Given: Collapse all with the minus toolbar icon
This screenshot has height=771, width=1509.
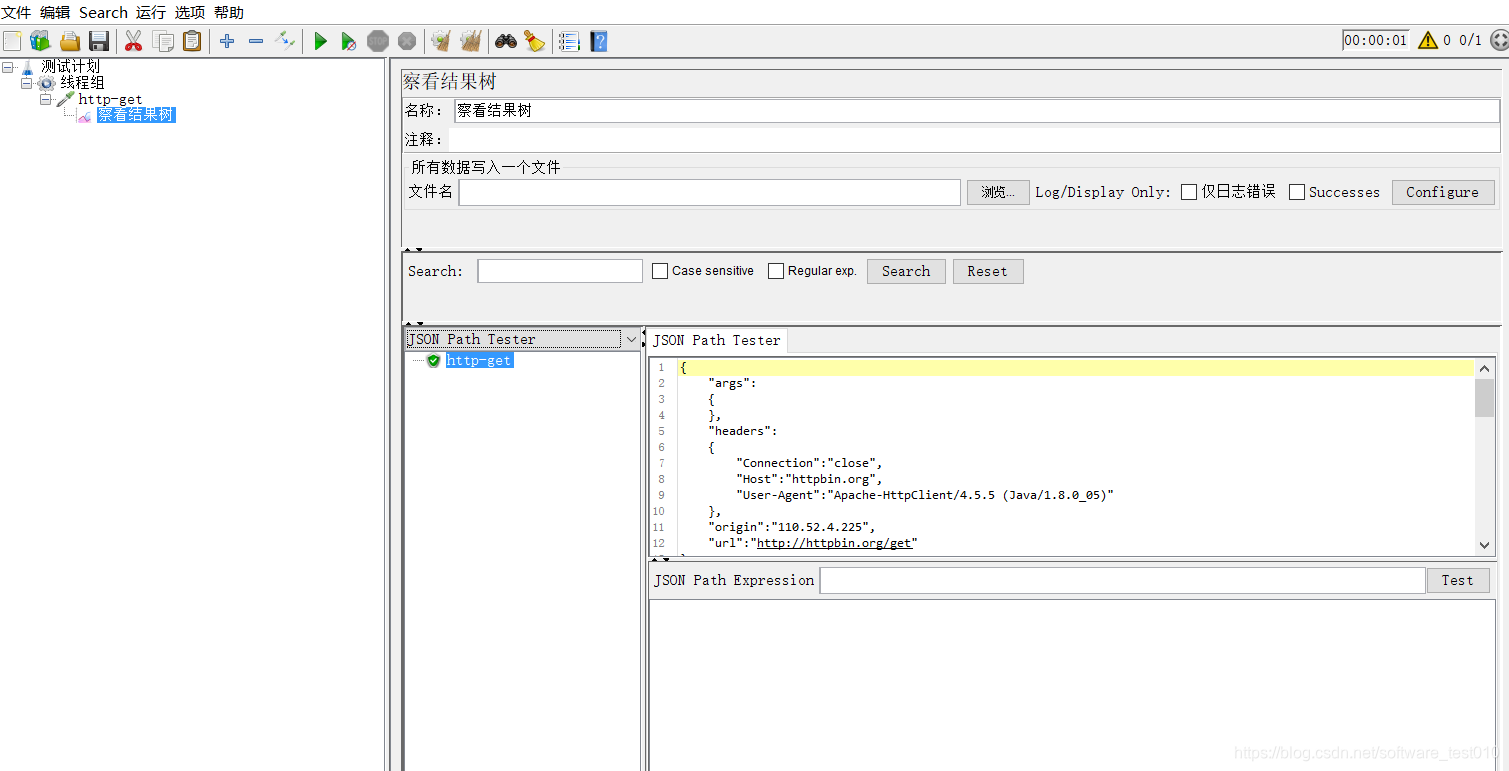Looking at the screenshot, I should [x=256, y=41].
